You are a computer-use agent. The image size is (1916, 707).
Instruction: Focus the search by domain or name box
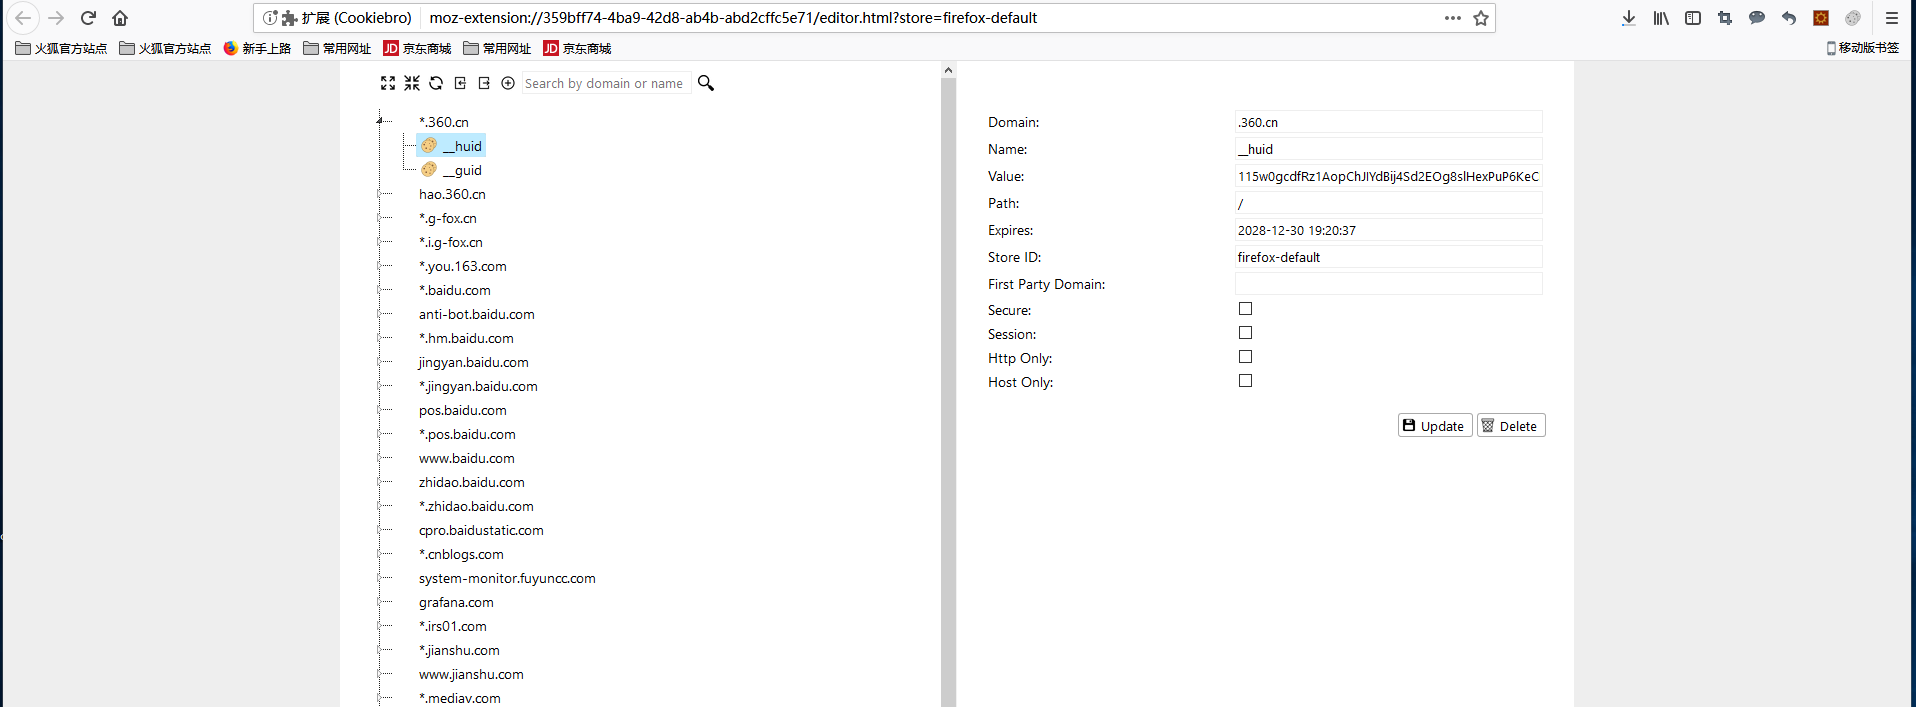point(605,83)
